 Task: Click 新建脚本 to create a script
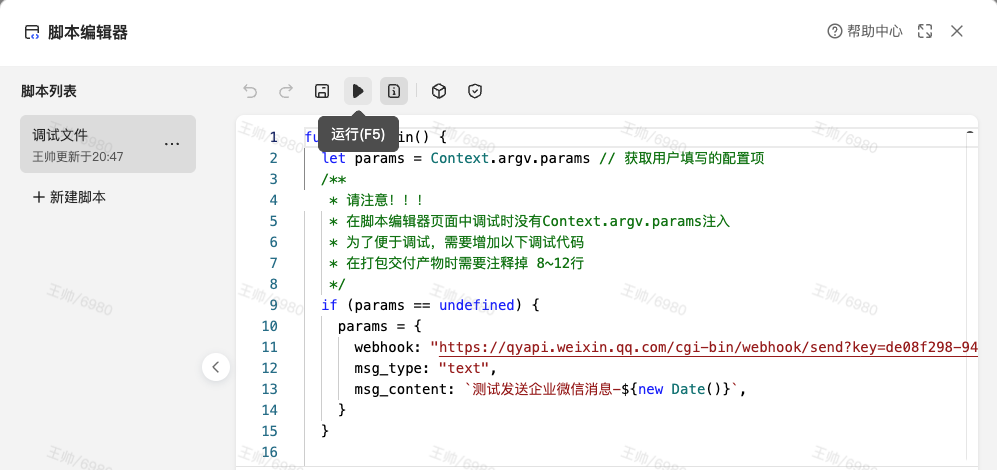pyautogui.click(x=69, y=197)
